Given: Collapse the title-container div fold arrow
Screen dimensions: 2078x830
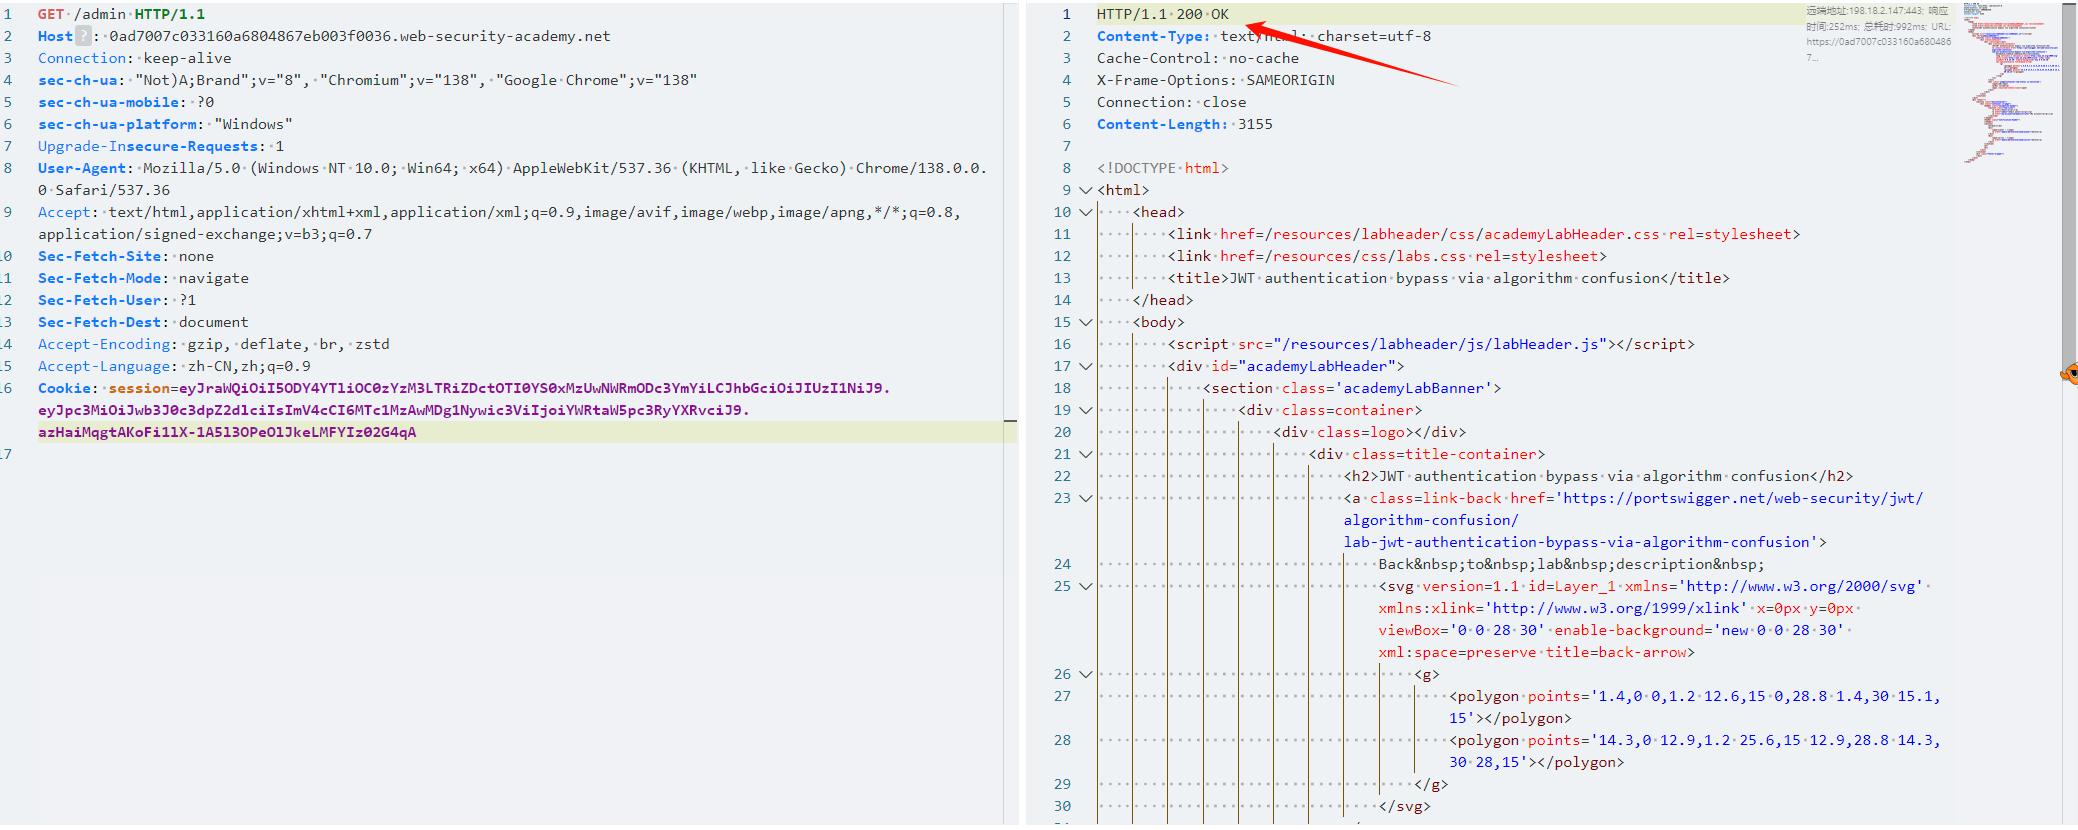Looking at the screenshot, I should [x=1085, y=454].
